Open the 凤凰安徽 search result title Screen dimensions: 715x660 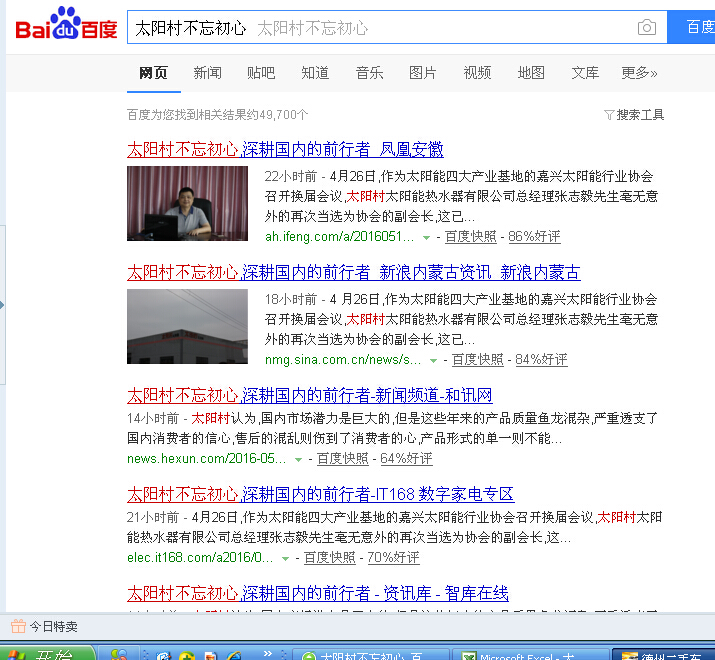(x=285, y=150)
